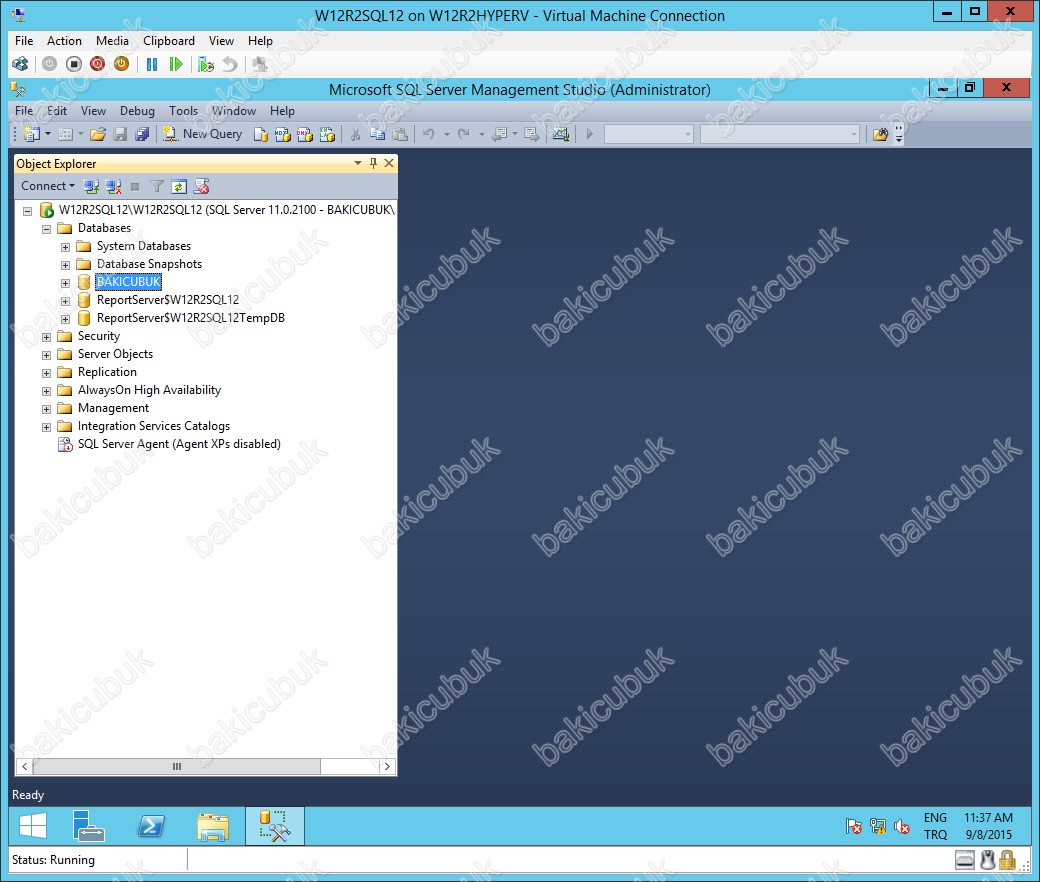
Task: Expand the ReportServer$W12R2SQL12 database
Action: click(65, 300)
